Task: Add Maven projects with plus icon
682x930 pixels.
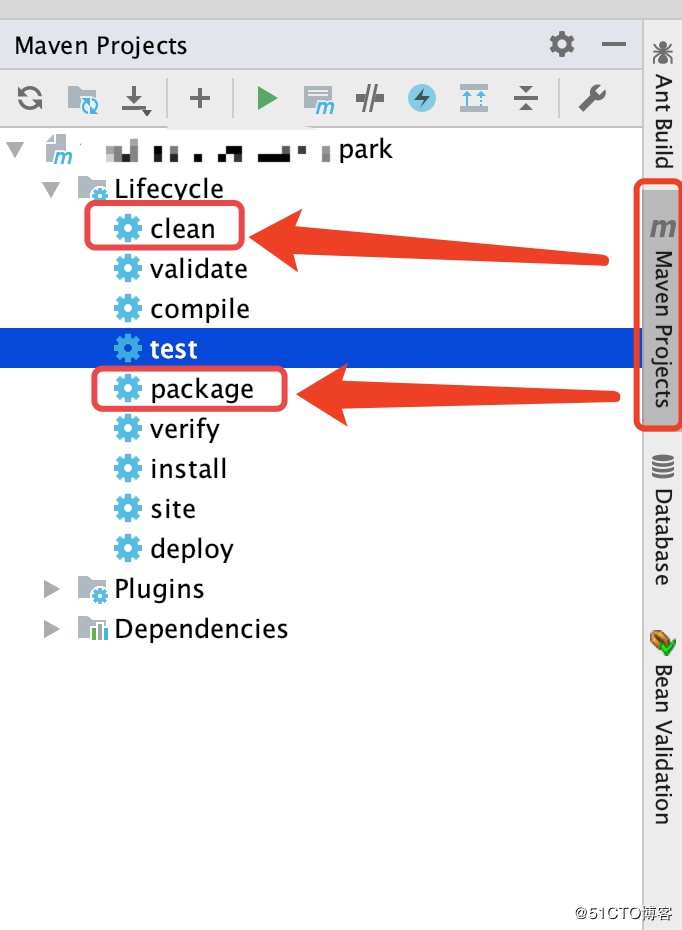Action: (200, 98)
